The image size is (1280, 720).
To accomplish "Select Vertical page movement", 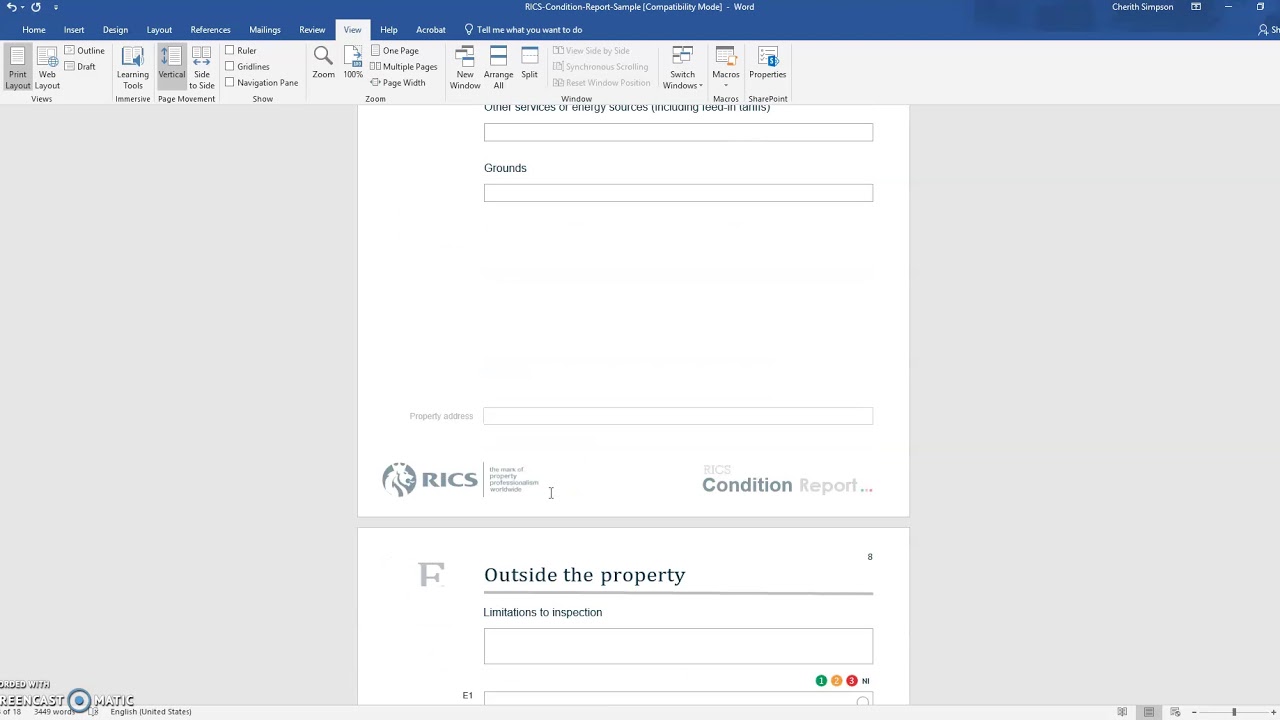I will click(x=171, y=68).
